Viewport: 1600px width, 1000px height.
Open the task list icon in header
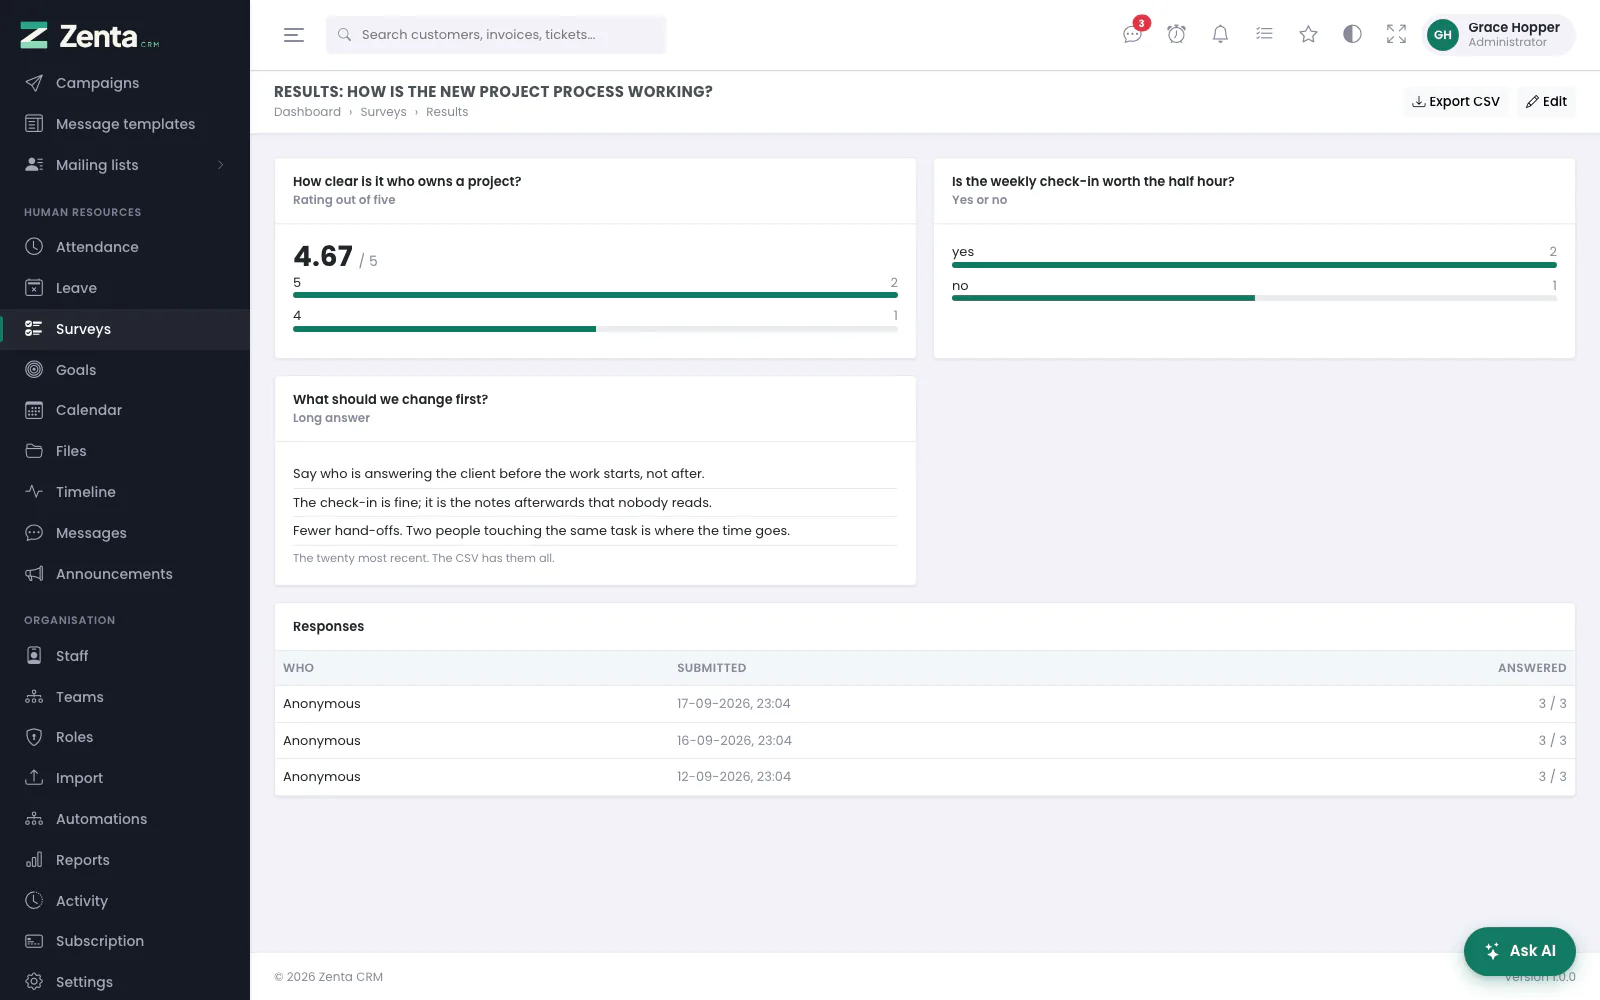coord(1264,35)
